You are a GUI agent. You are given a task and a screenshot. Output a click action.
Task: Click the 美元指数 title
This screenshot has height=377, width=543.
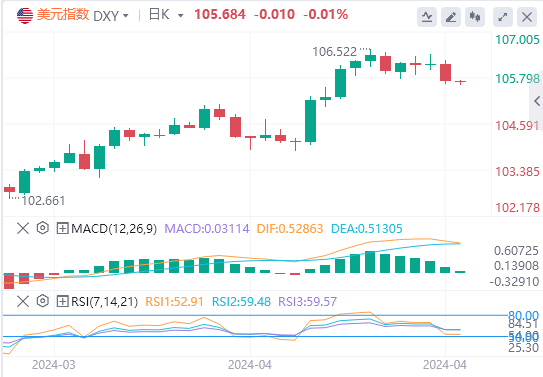[x=63, y=15]
